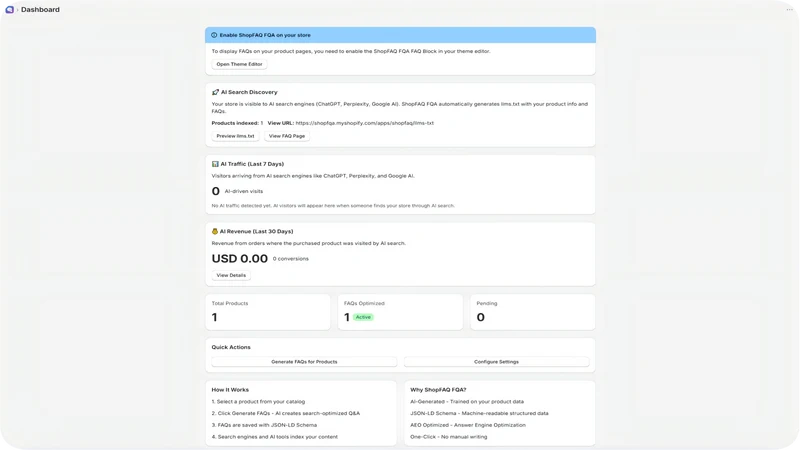800x450 pixels.
Task: Click the AI Search Discovery rocket icon
Action: point(215,92)
